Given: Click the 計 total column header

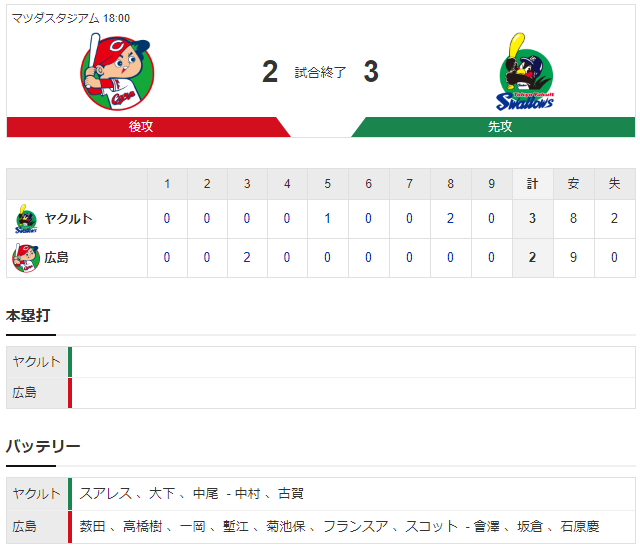Looking at the screenshot, I should point(533,184).
